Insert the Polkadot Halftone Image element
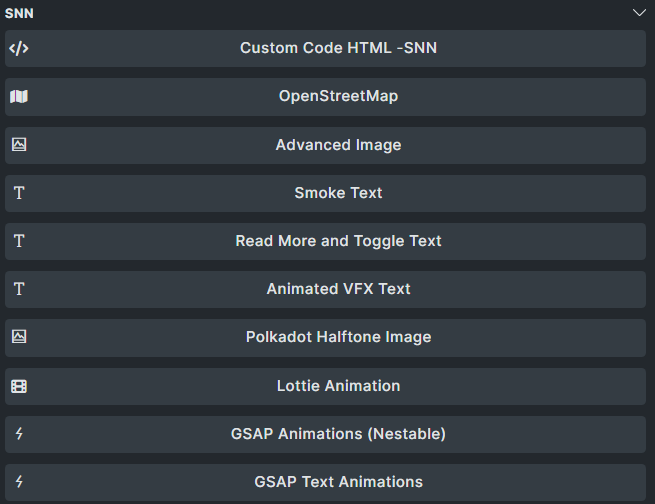 [x=325, y=338]
